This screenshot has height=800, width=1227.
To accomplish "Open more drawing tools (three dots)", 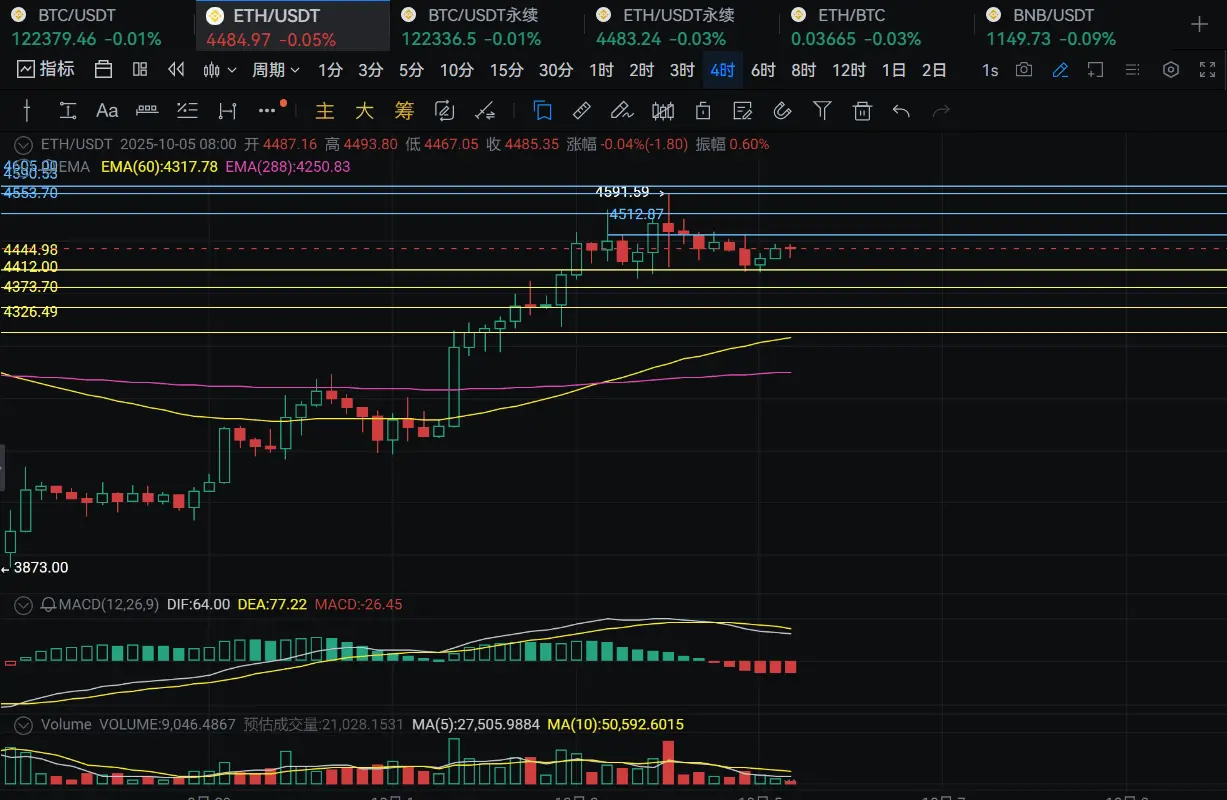I will click(x=267, y=110).
